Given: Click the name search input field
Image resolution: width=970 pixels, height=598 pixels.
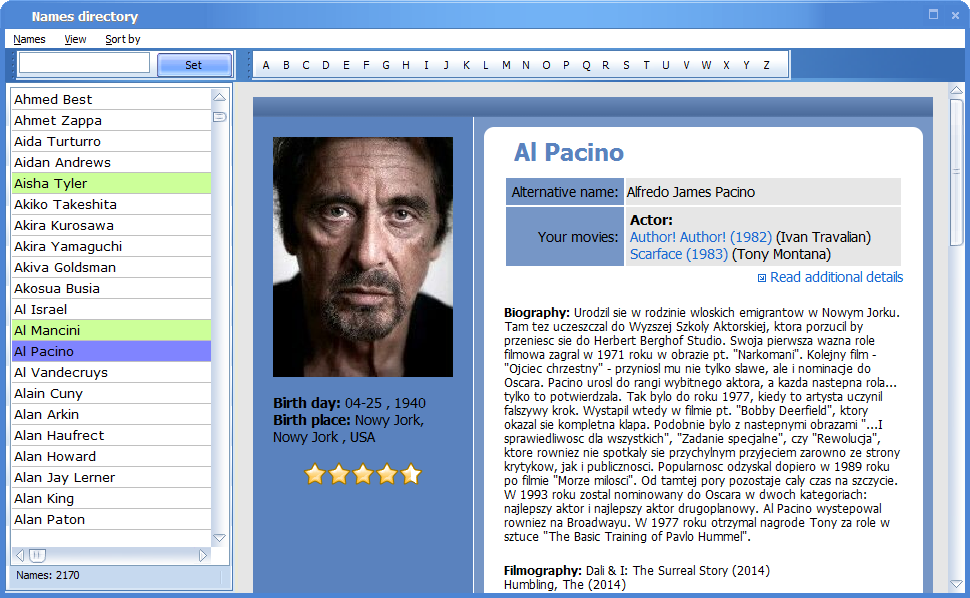Looking at the screenshot, I should point(84,63).
